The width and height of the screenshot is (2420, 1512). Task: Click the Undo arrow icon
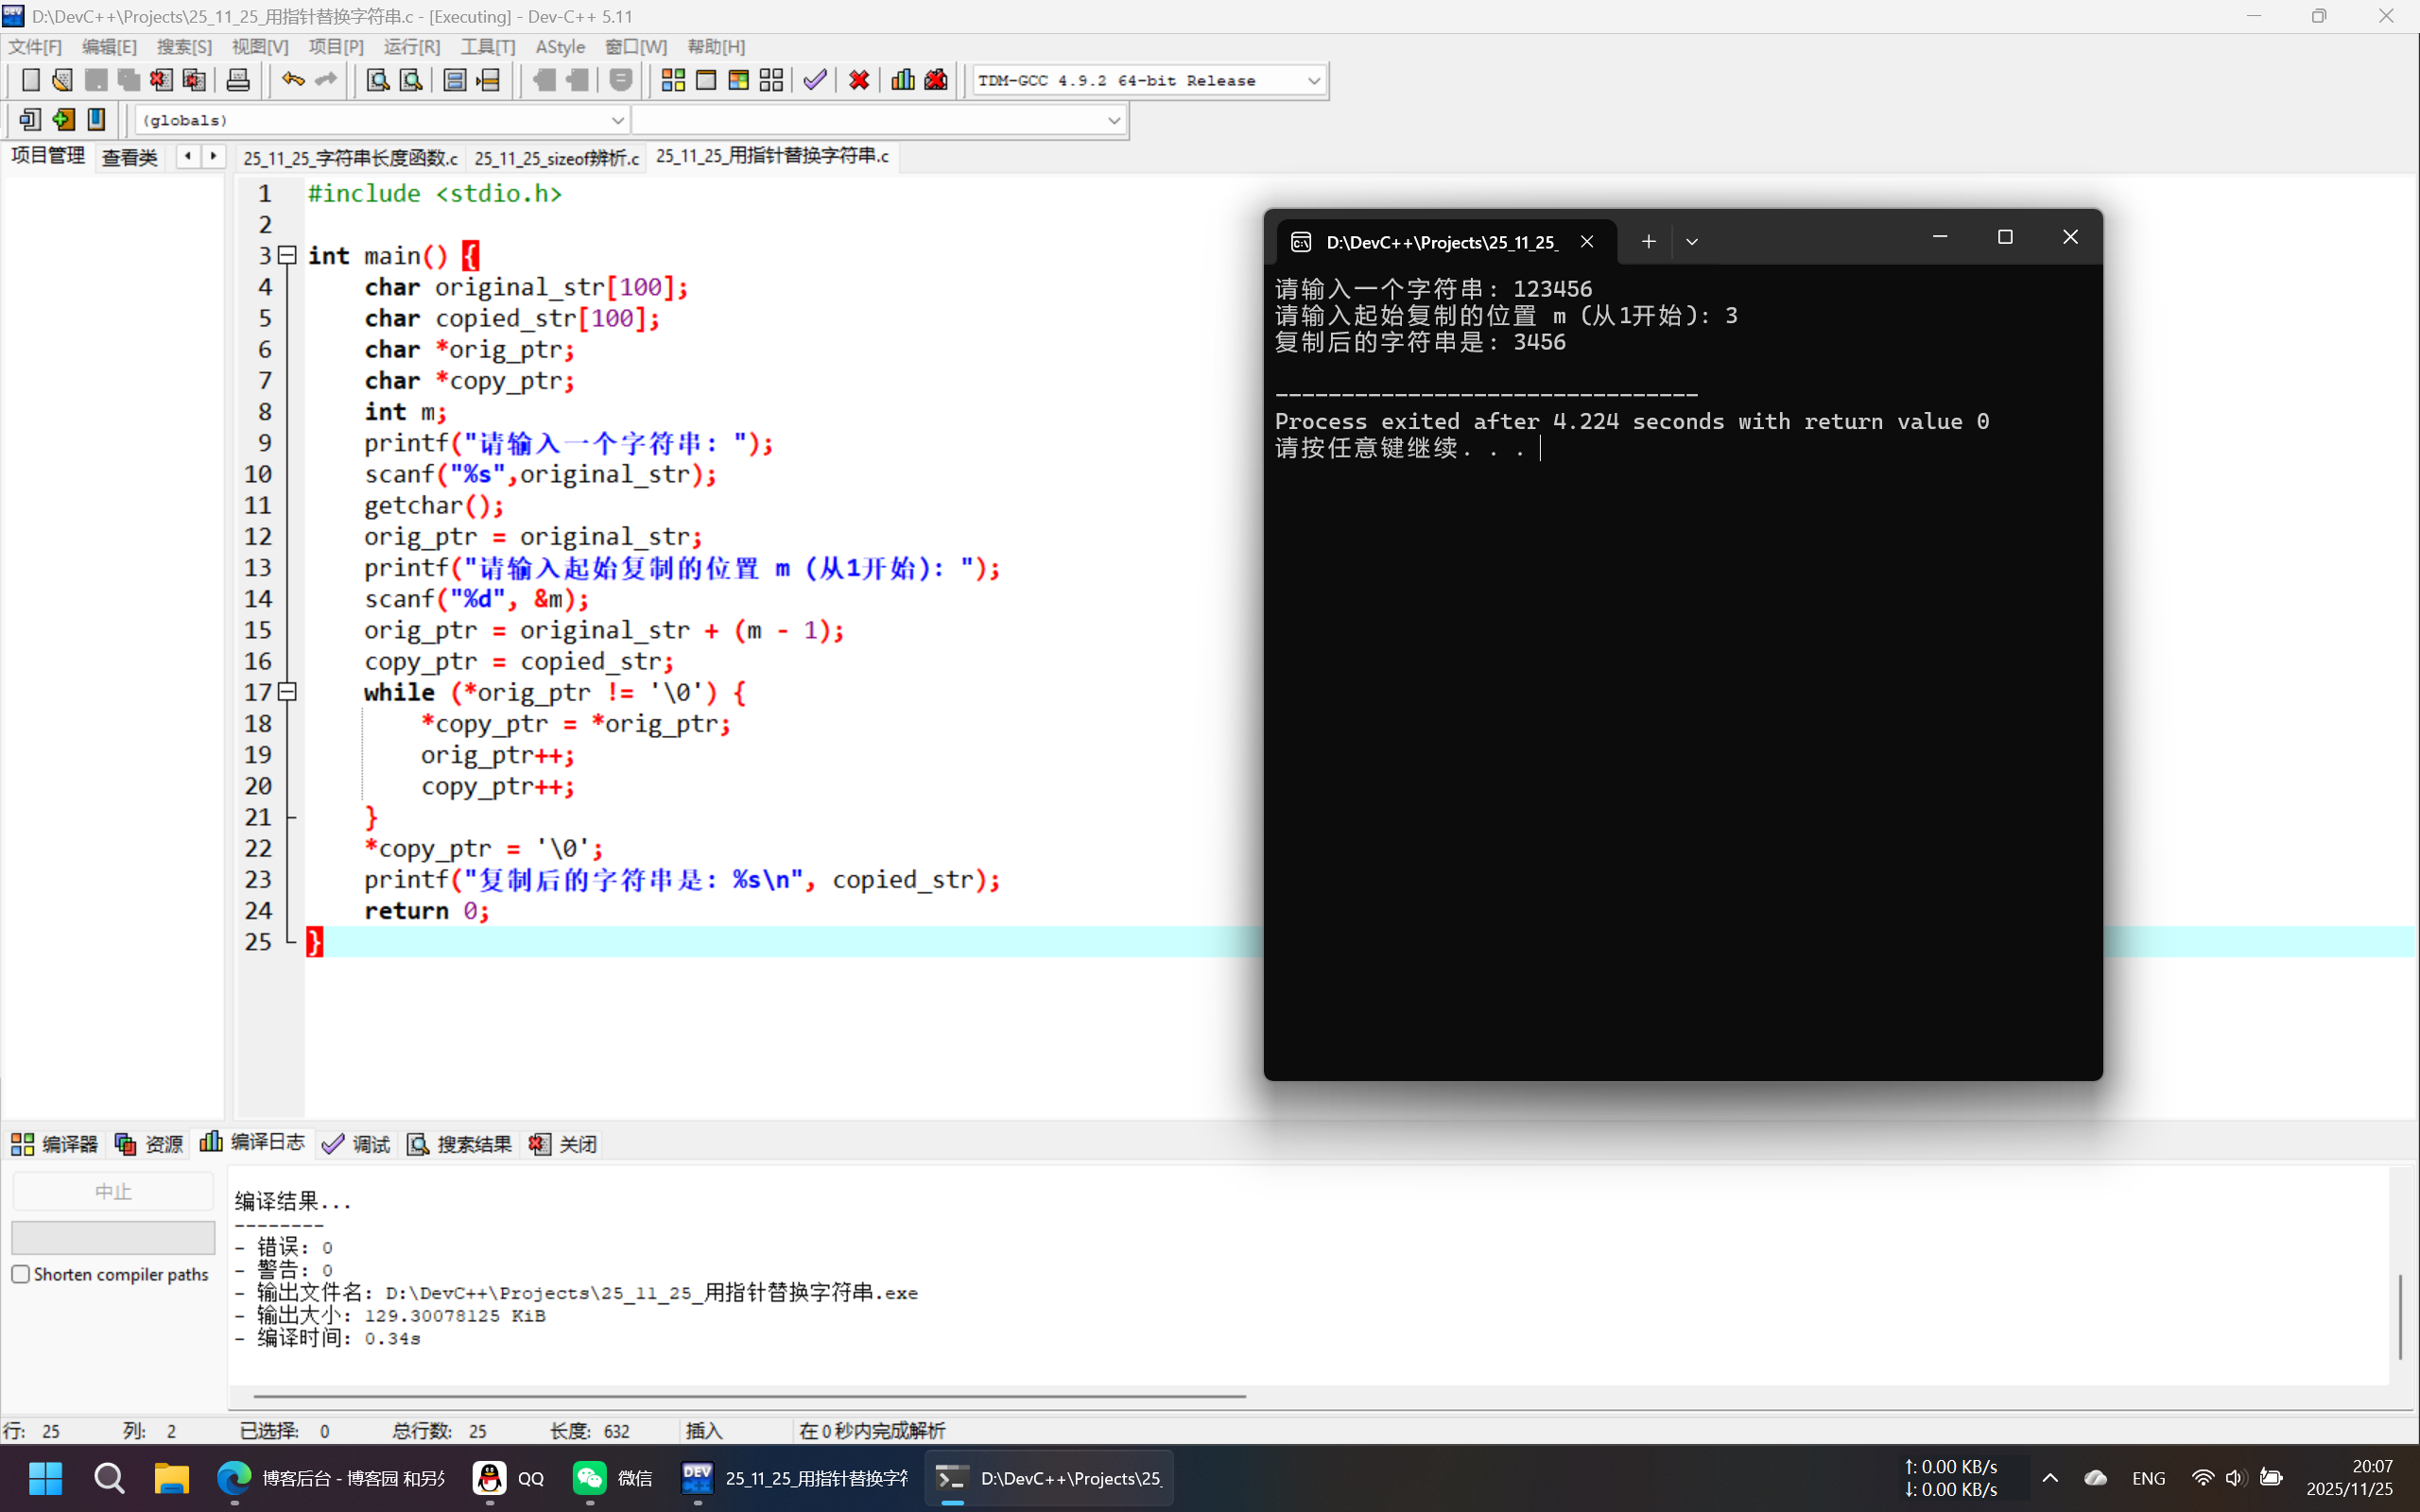[292, 80]
